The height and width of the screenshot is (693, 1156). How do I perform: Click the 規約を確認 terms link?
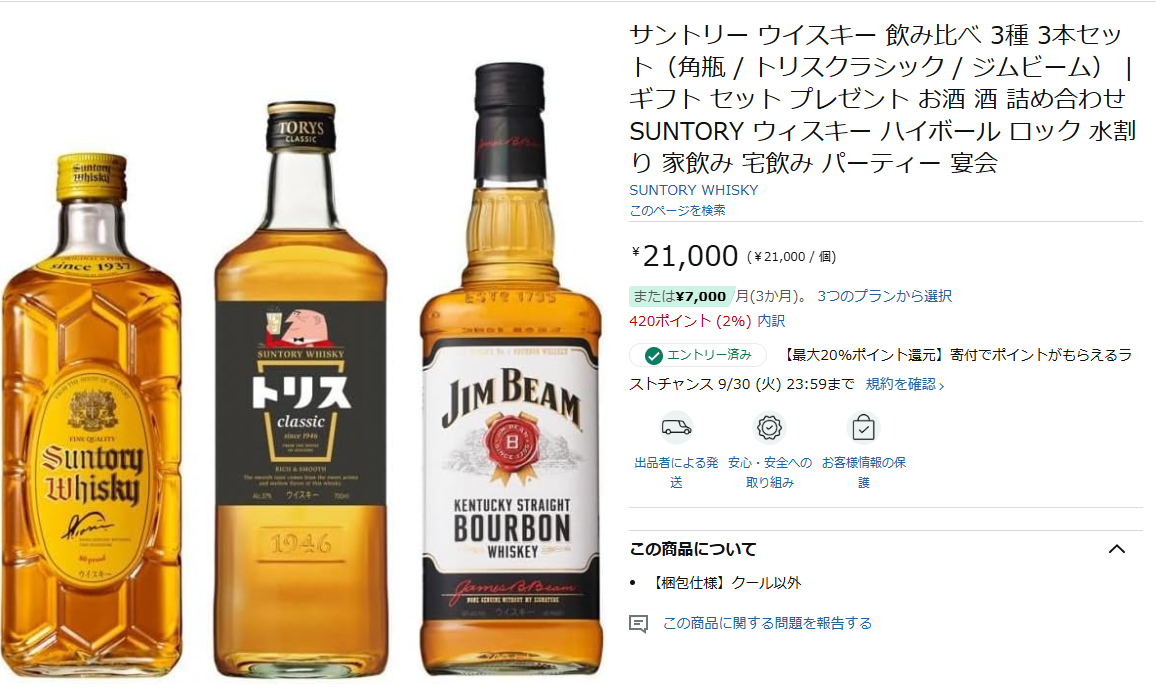pyautogui.click(x=905, y=384)
